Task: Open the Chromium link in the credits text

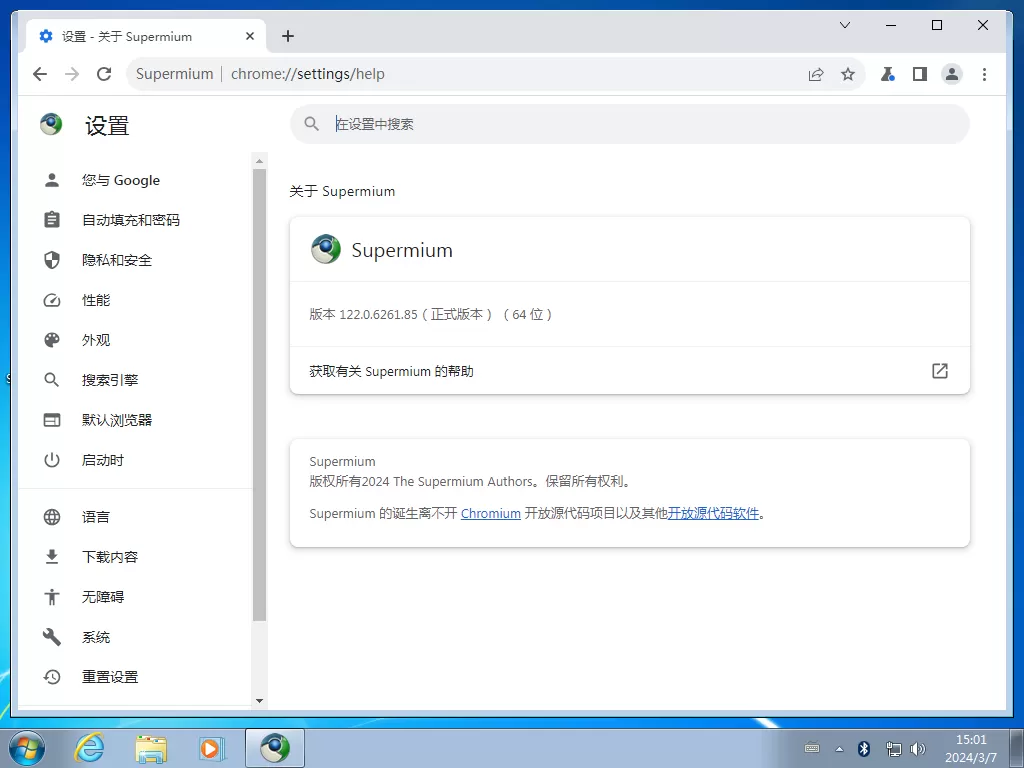Action: click(490, 513)
